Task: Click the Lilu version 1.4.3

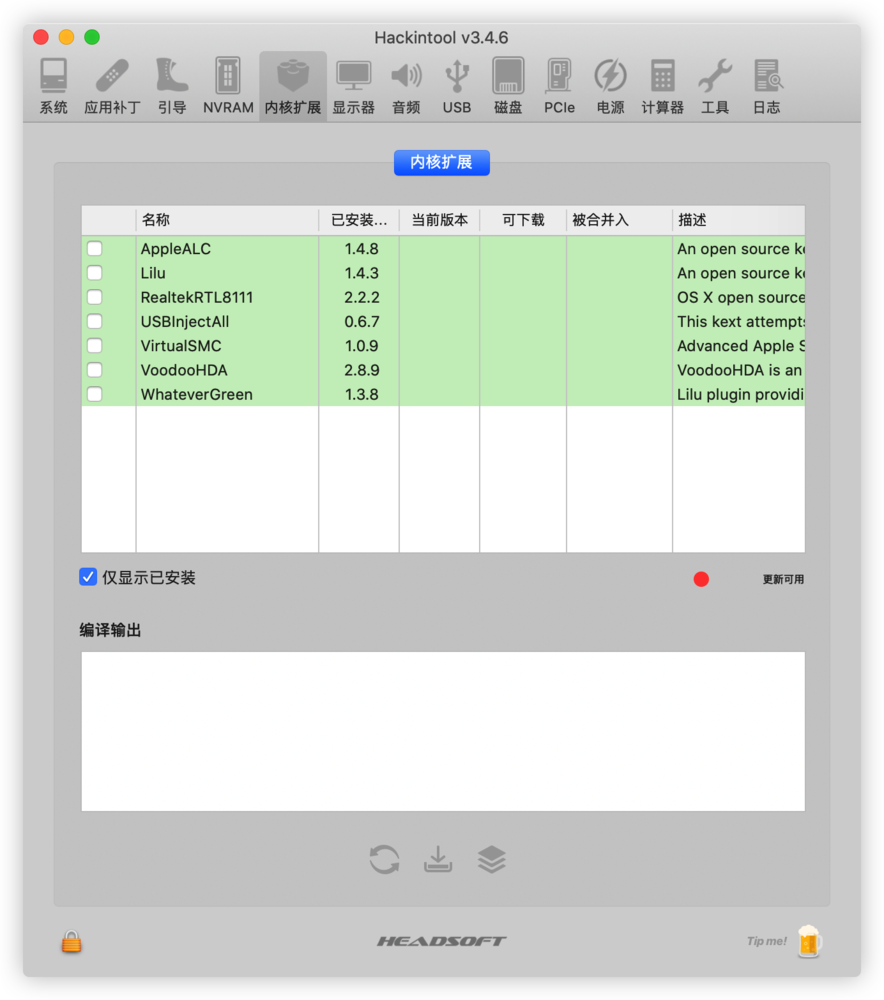Action: pos(362,273)
